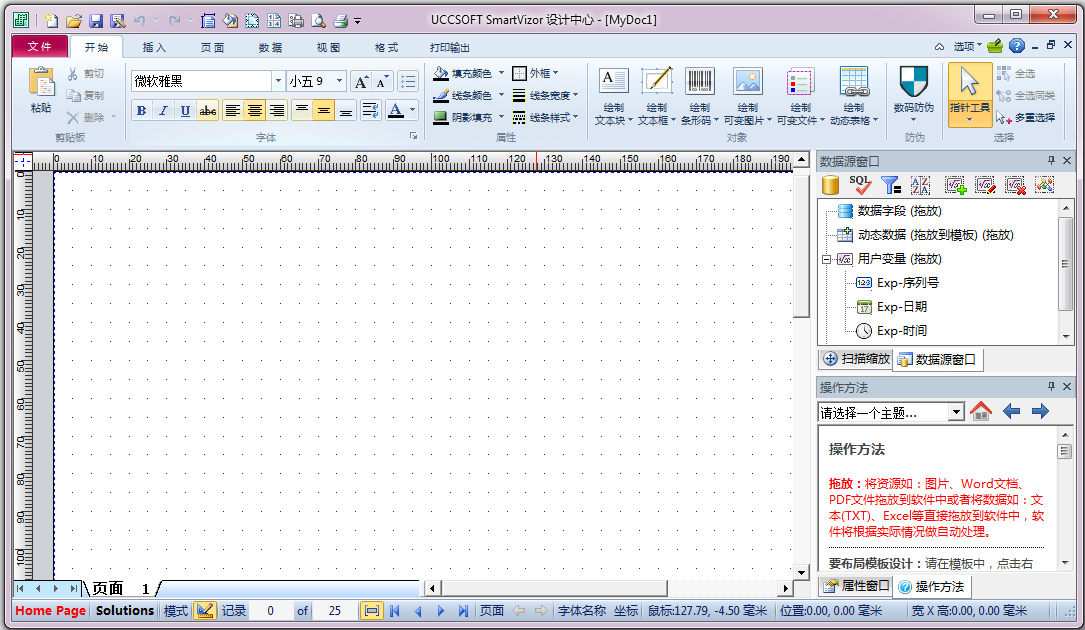Viewport: 1085px width, 630px height.
Task: Open shadow fill (阴影填充) dropdown
Action: 502,117
